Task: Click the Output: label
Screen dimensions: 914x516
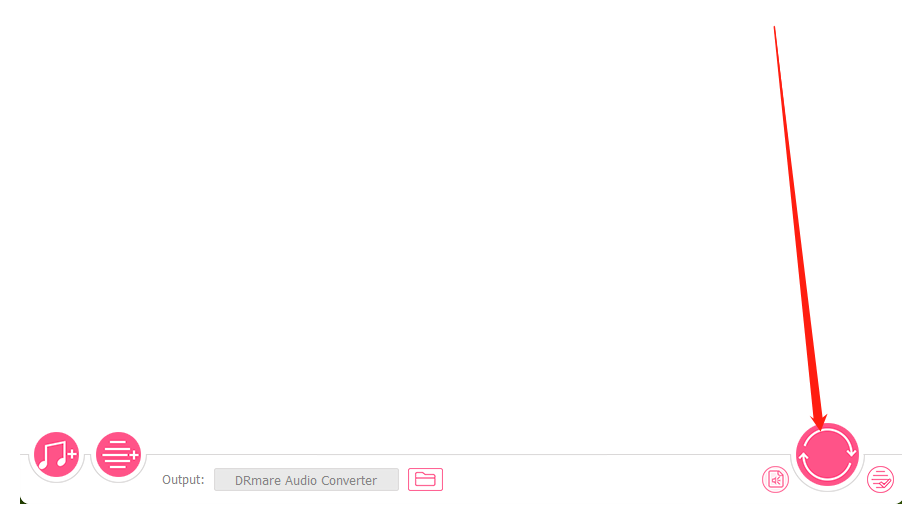Action: (183, 480)
